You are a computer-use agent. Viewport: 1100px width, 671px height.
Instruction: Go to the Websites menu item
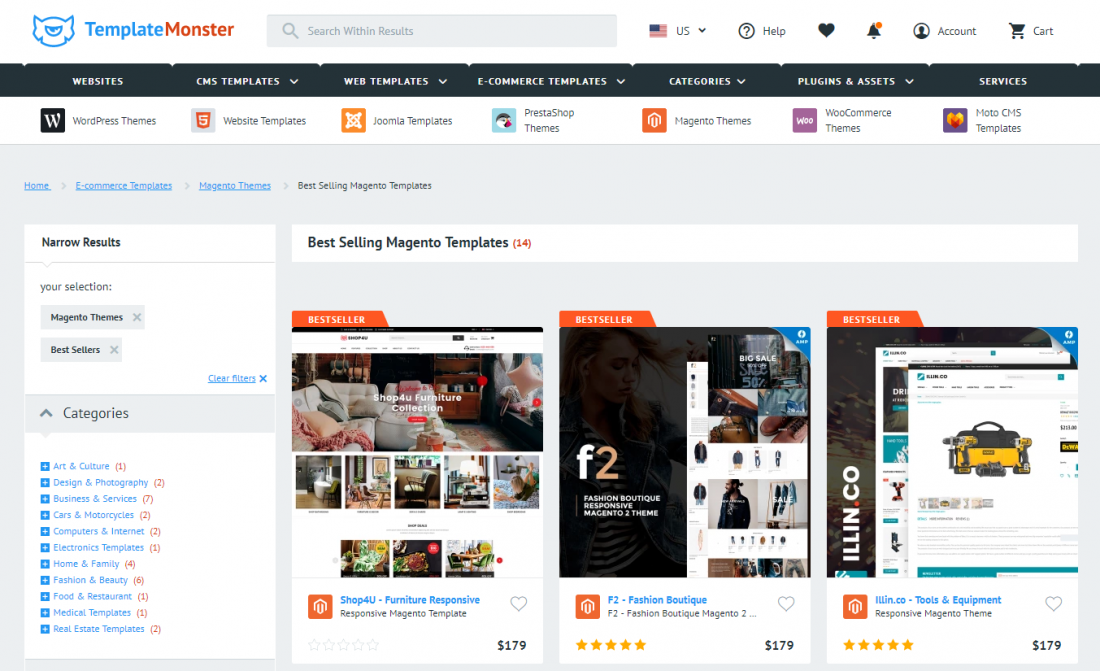coord(98,81)
